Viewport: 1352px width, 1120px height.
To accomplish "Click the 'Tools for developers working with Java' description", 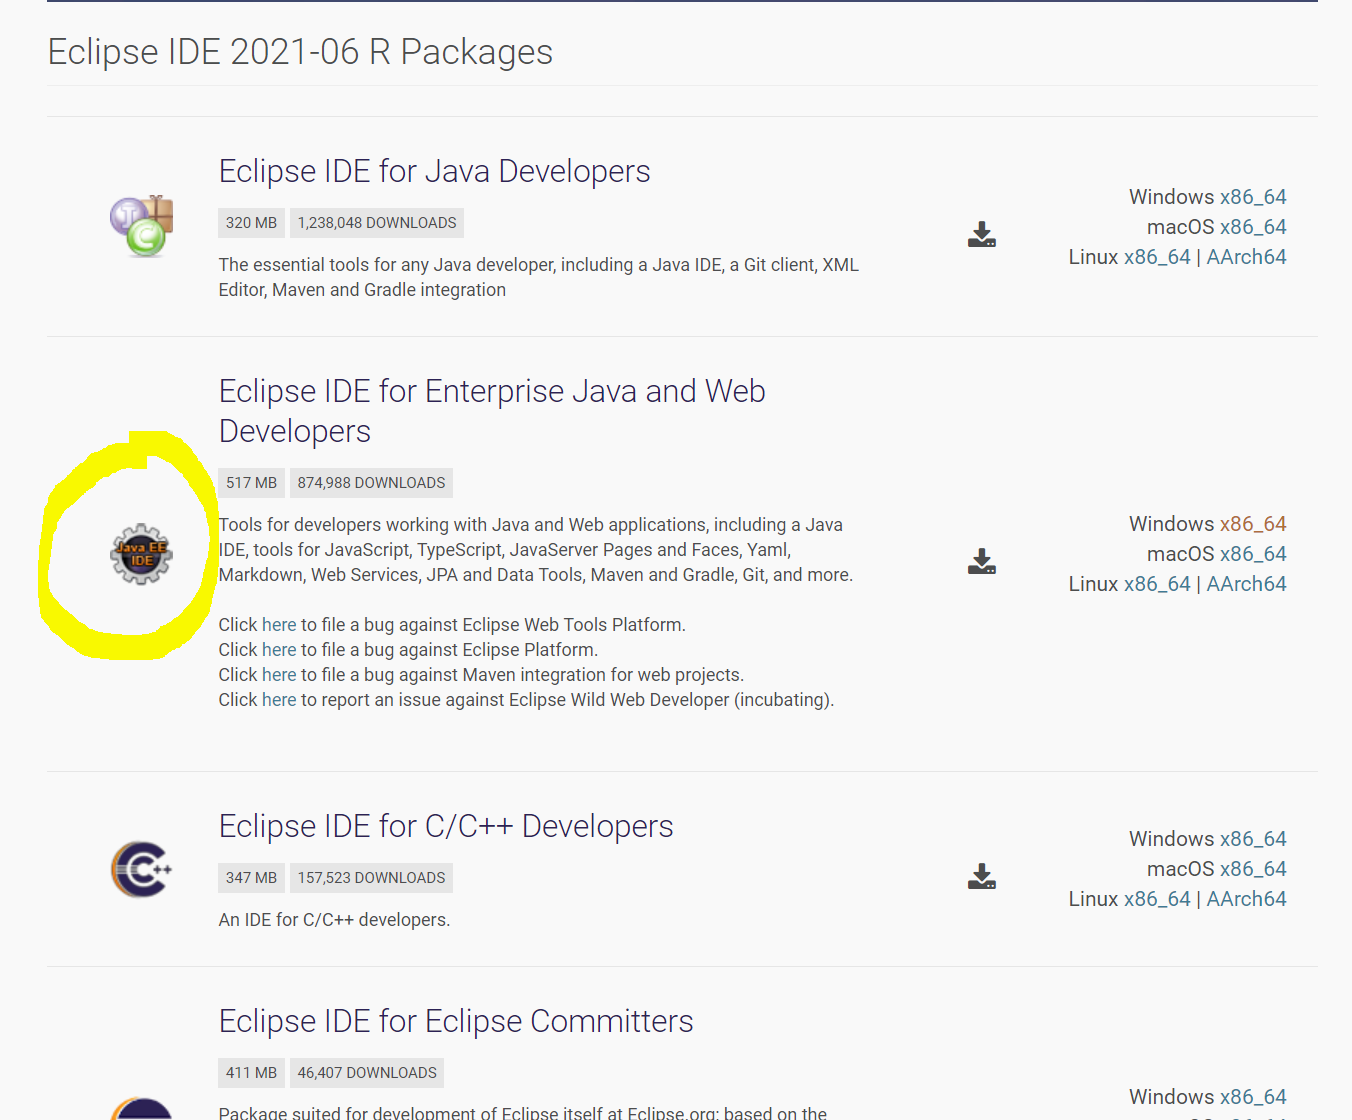I will (536, 550).
